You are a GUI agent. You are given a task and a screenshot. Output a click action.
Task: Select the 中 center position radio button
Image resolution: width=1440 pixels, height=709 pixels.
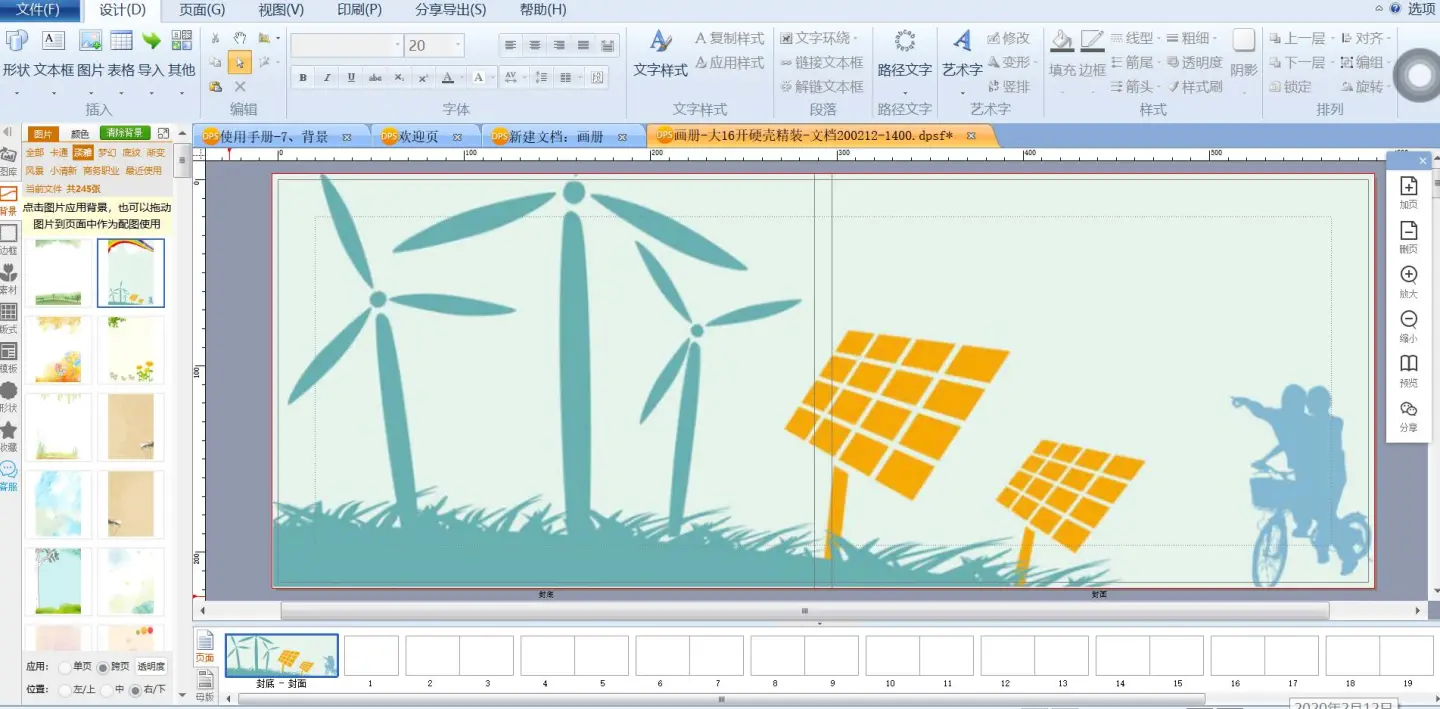107,690
